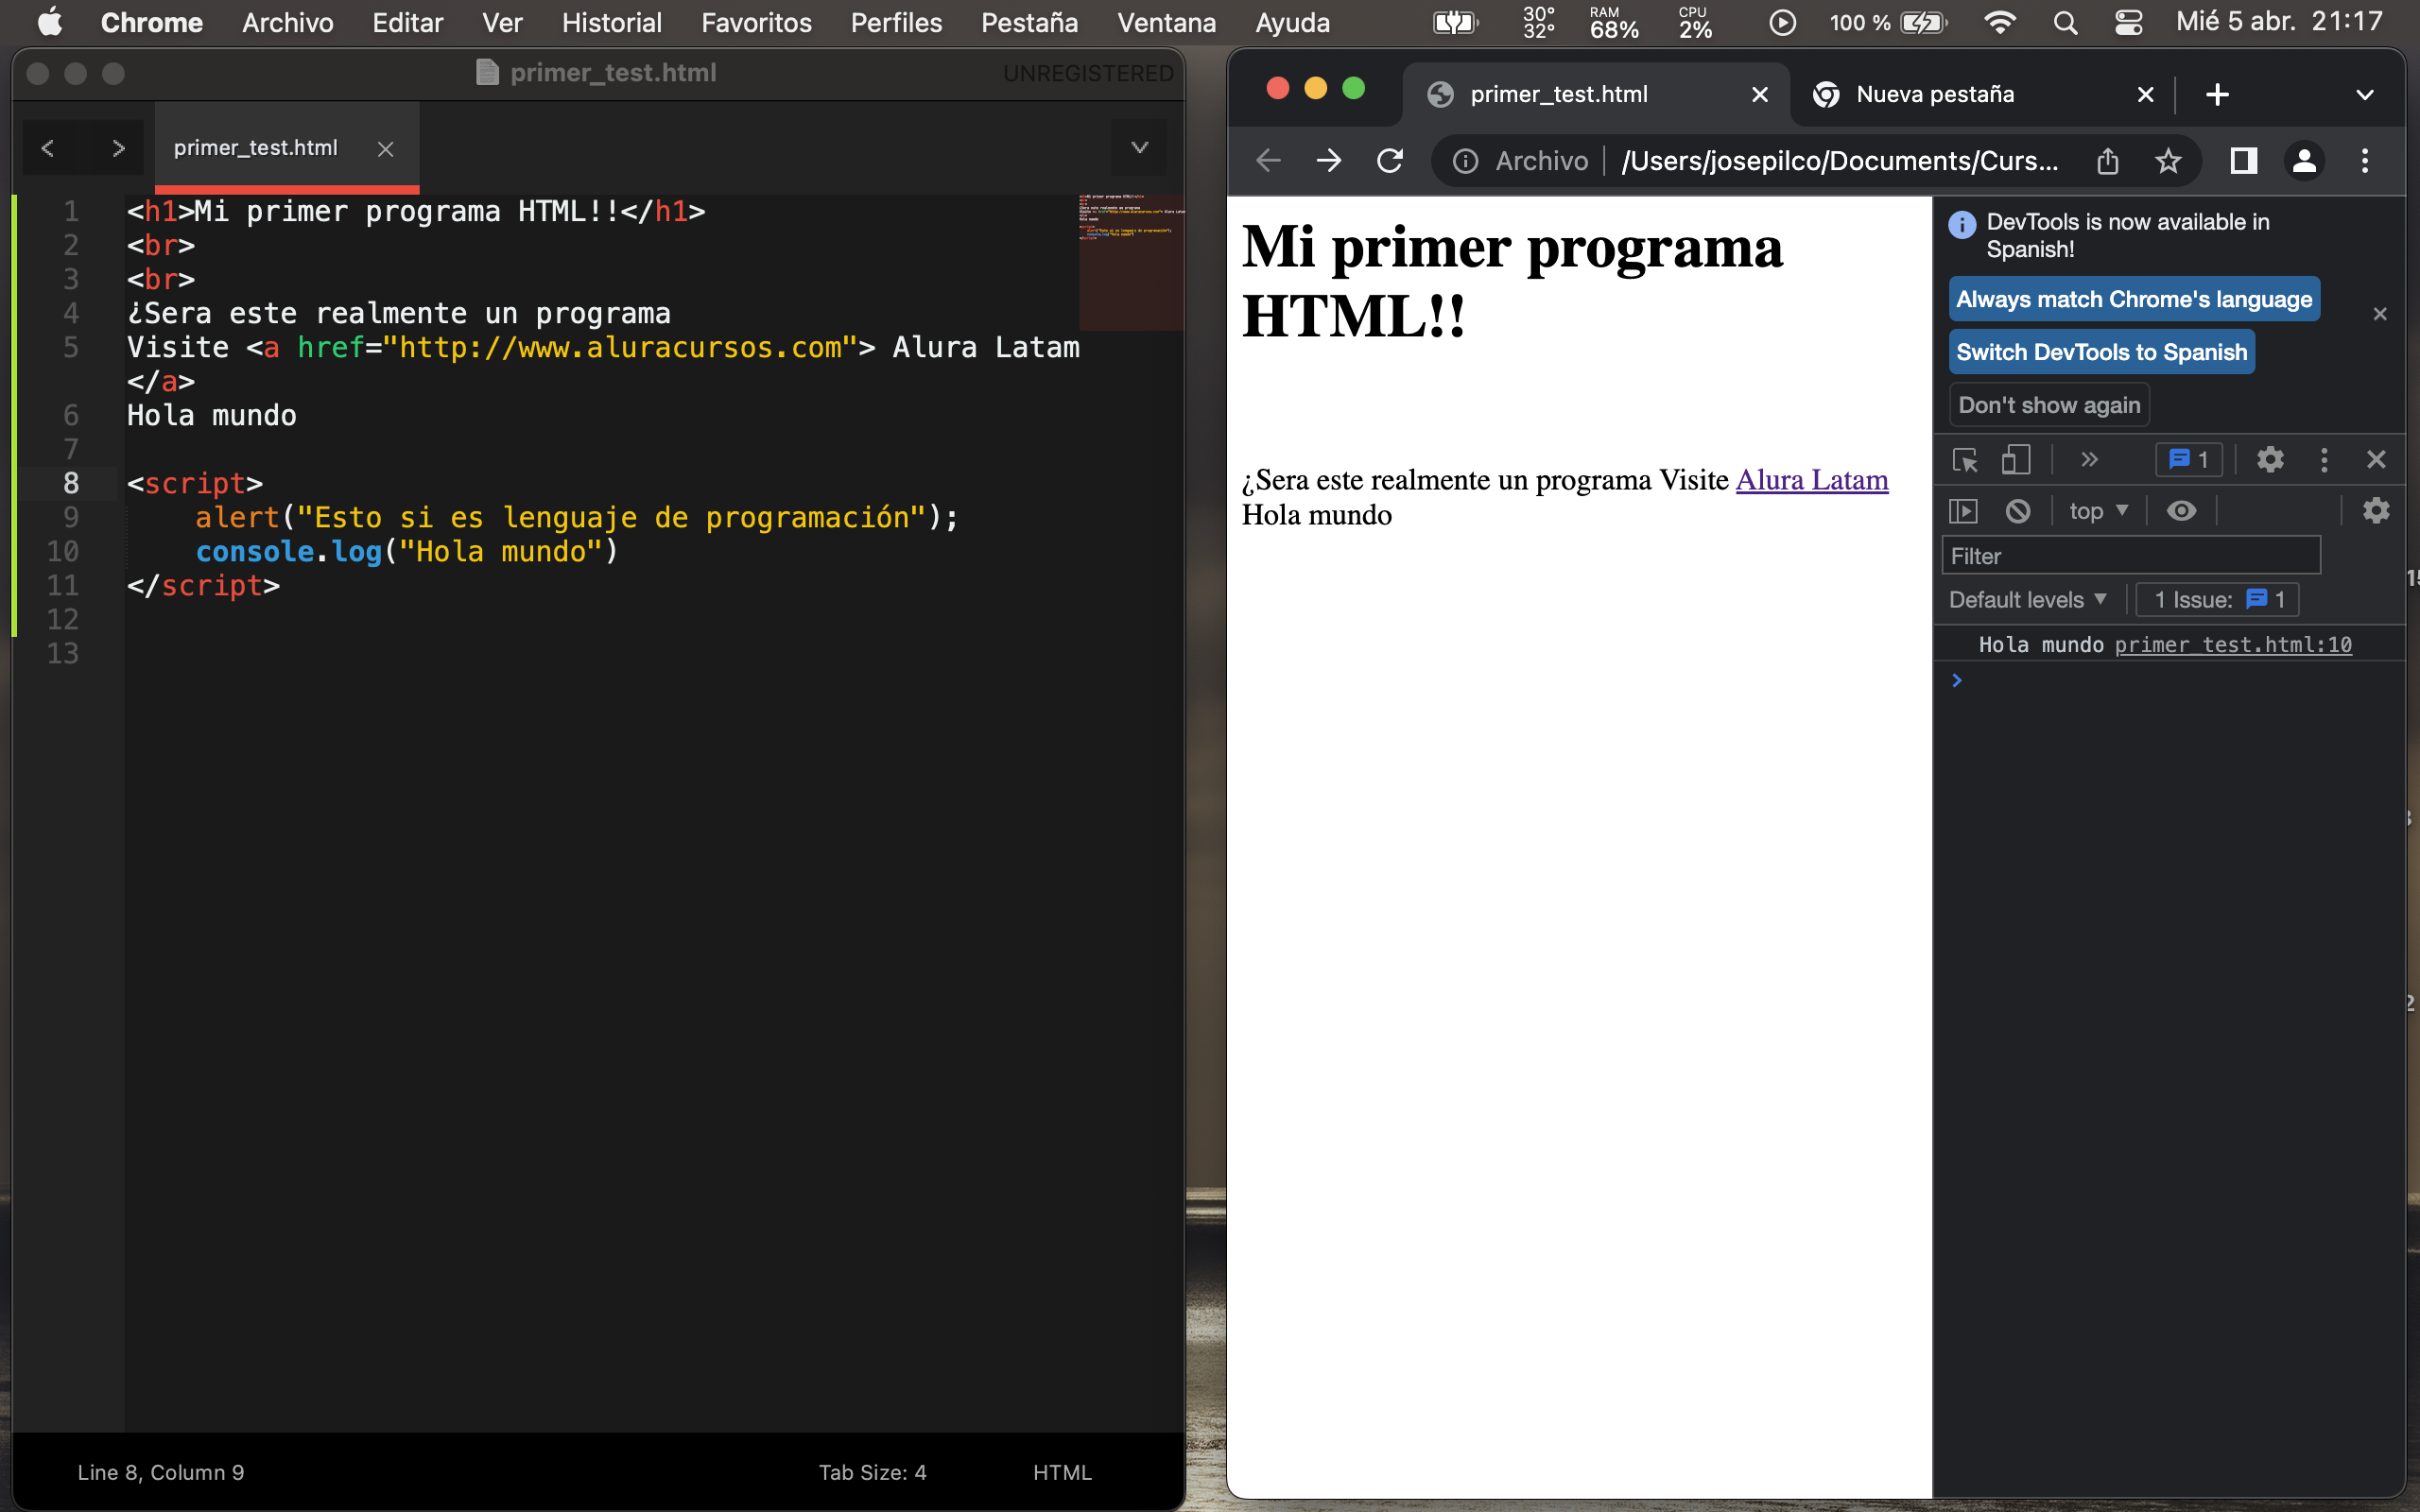Click the DevTools settings gear icon

pos(2269,458)
